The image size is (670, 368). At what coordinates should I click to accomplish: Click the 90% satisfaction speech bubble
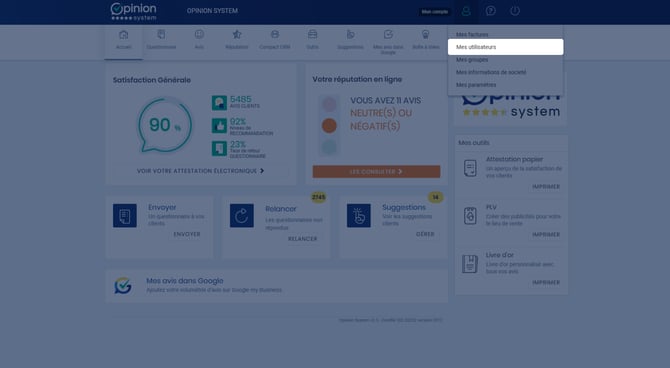point(165,125)
